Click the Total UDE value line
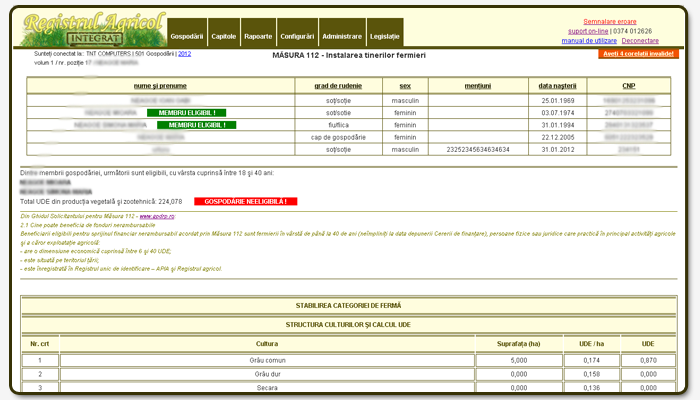The width and height of the screenshot is (700, 400). (101, 202)
